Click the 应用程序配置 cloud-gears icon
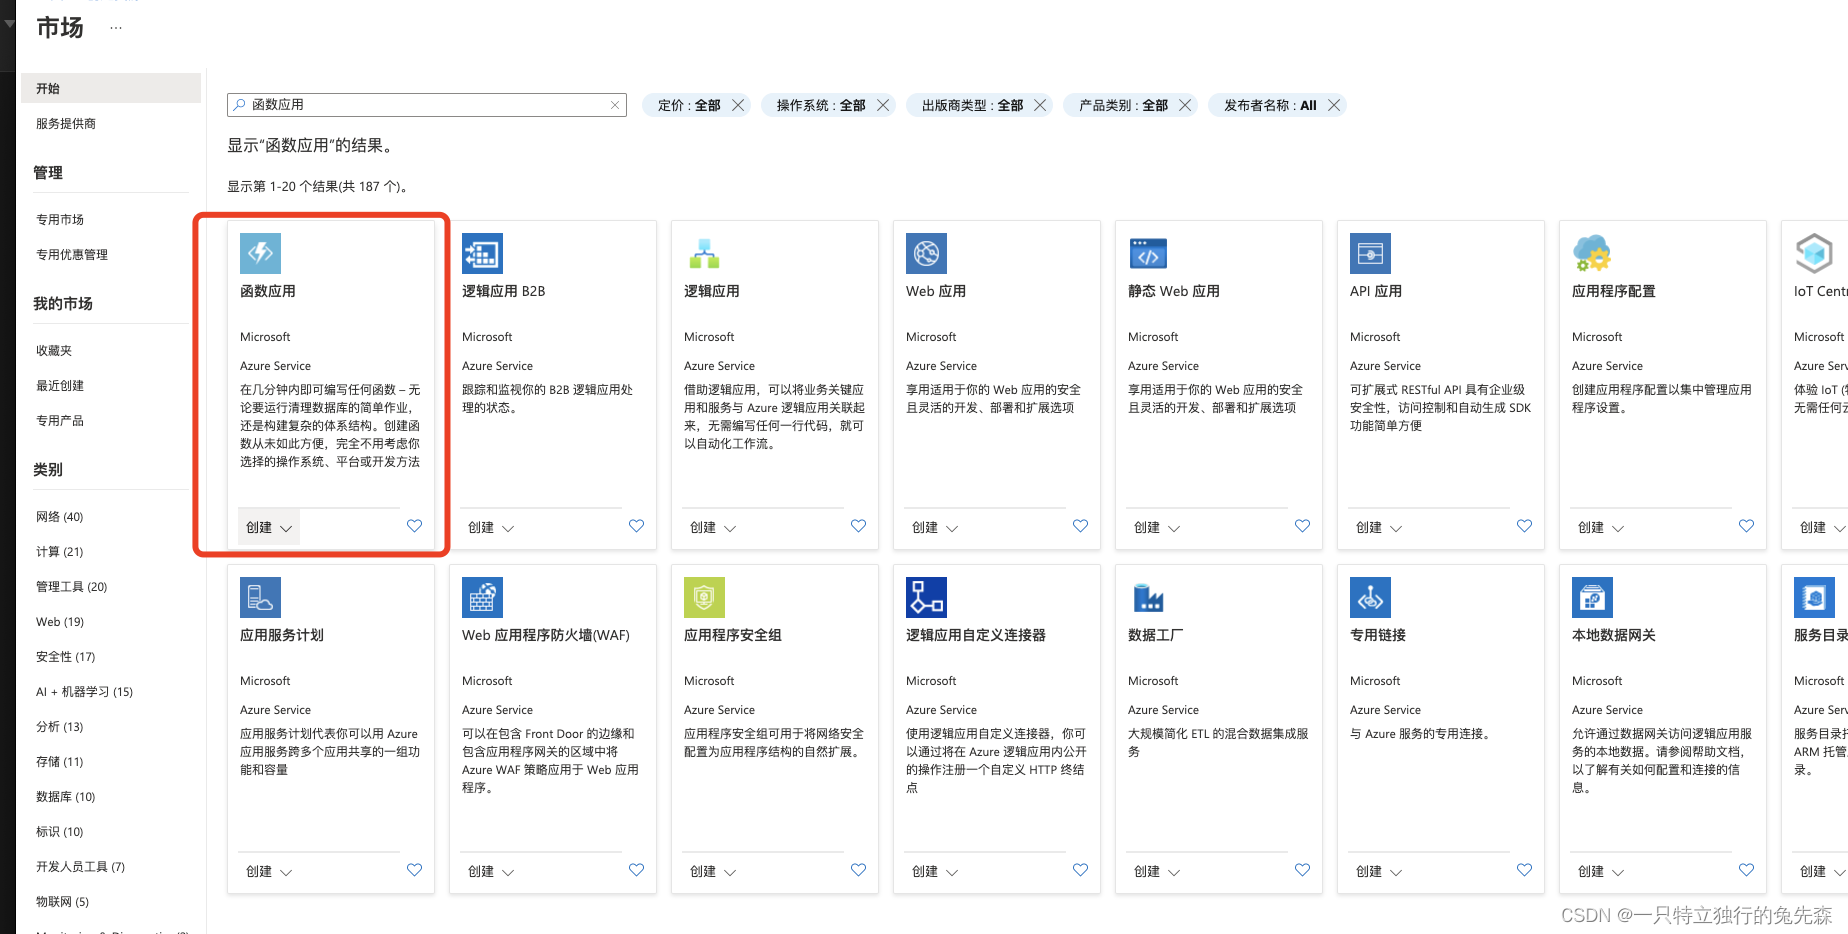The height and width of the screenshot is (934, 1848). point(1592,253)
